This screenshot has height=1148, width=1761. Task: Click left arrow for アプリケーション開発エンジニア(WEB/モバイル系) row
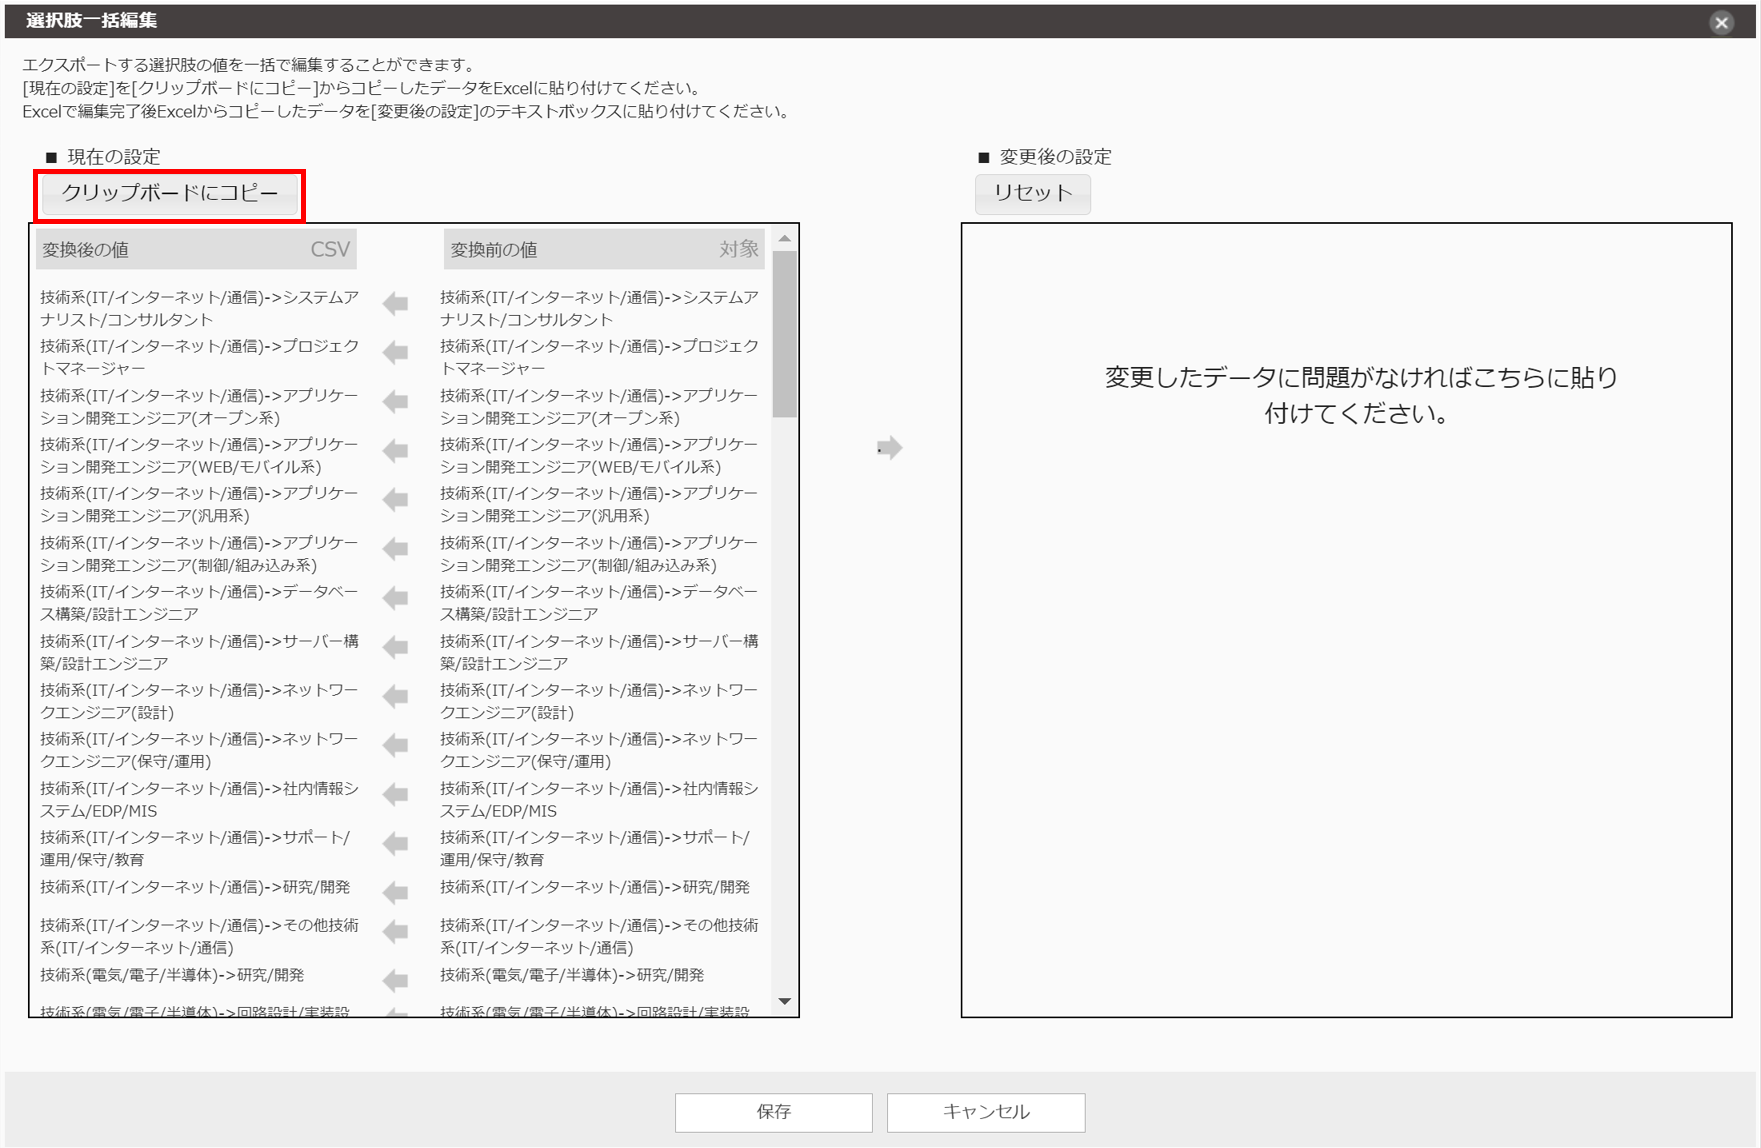[396, 451]
